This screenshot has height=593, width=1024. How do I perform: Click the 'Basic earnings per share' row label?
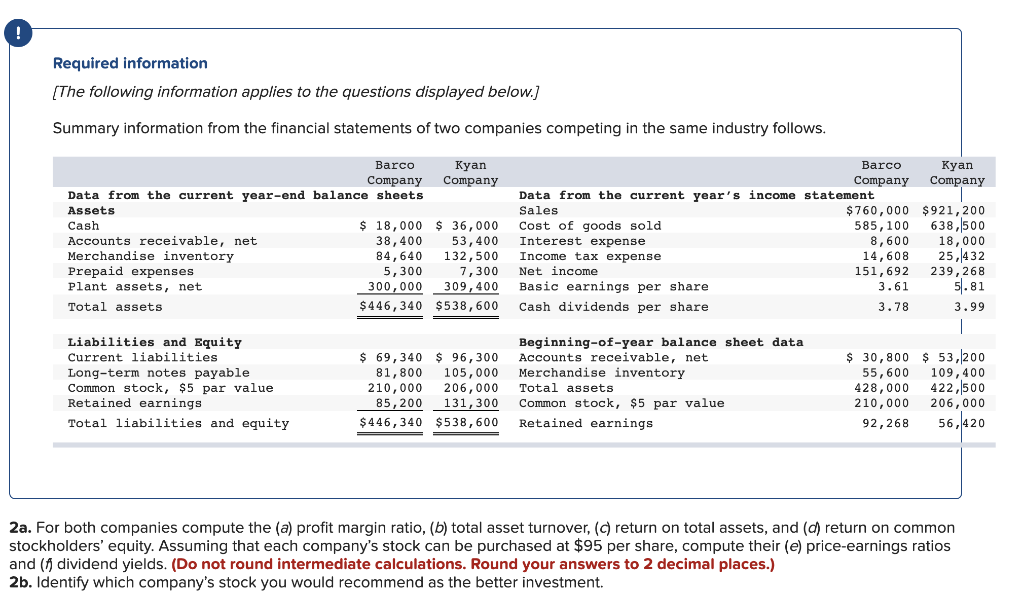[x=614, y=286]
